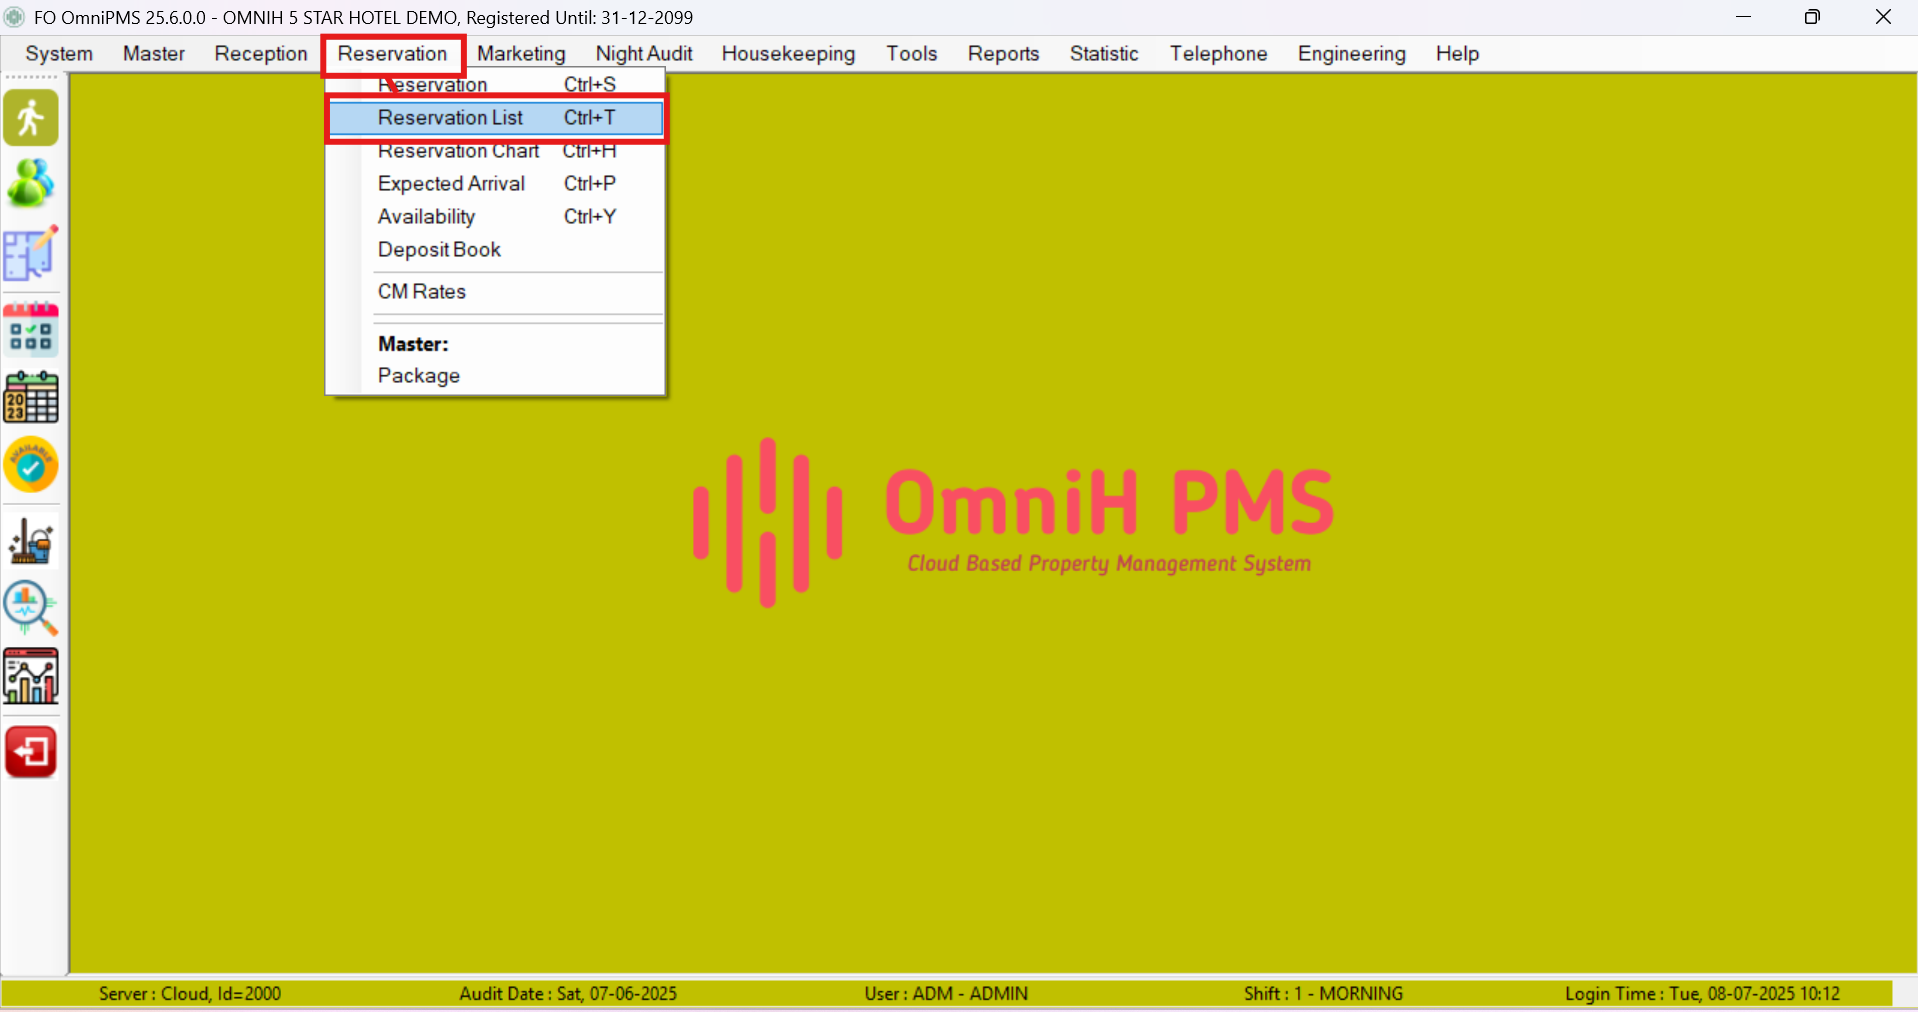The height and width of the screenshot is (1012, 1918).
Task: Choose Availability from the dropdown menu
Action: 496,217
